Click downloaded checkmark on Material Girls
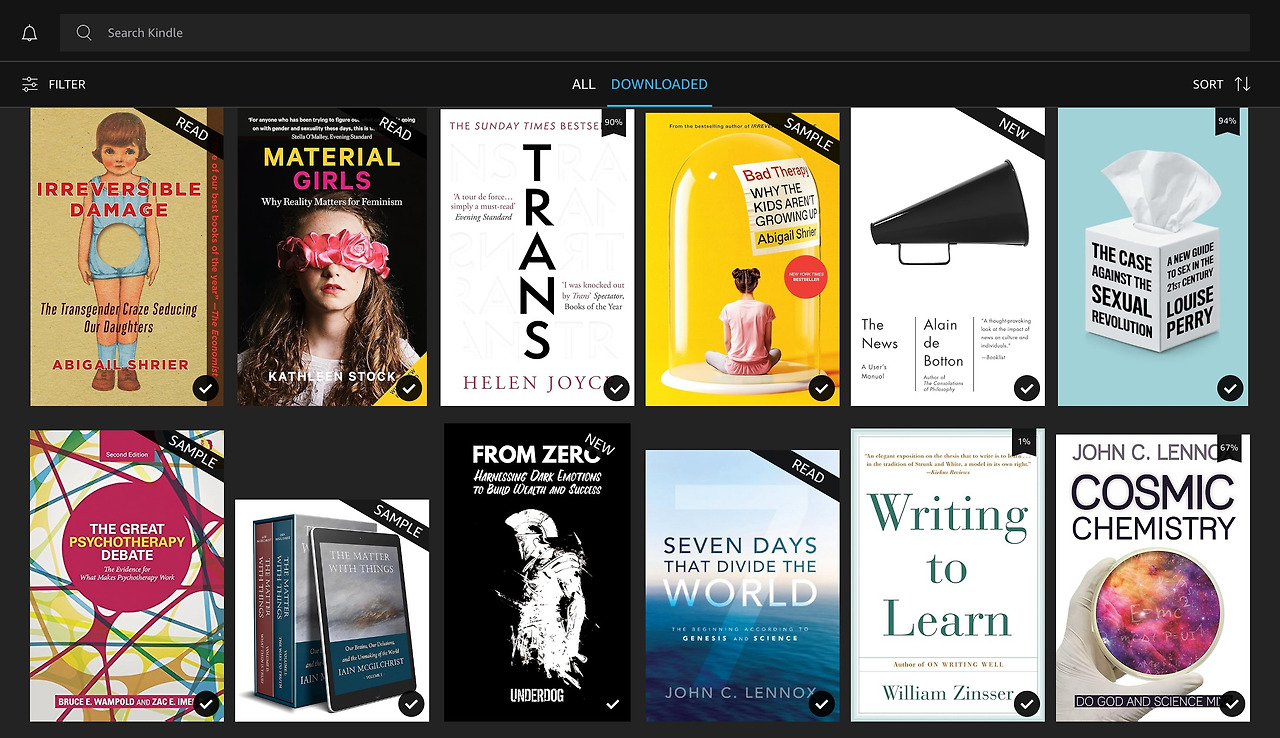This screenshot has height=738, width=1280. [411, 388]
